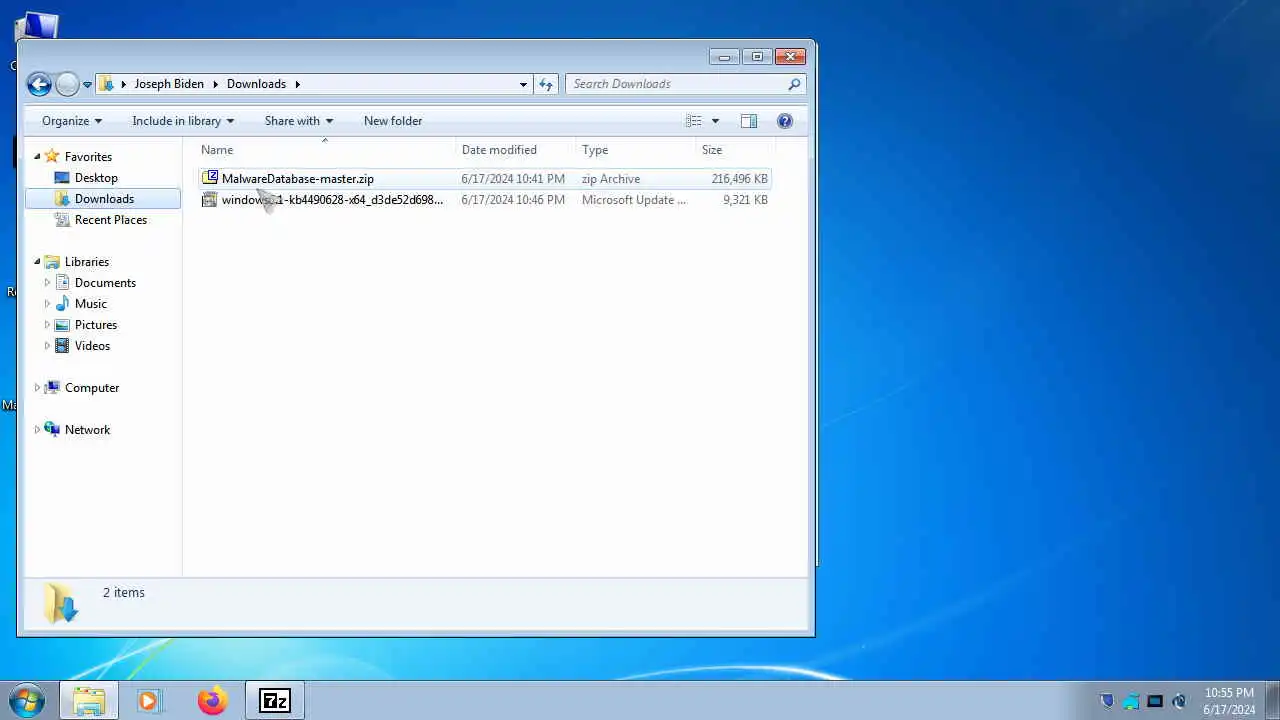Click the search magnifier icon
The image size is (1280, 720).
click(x=795, y=84)
